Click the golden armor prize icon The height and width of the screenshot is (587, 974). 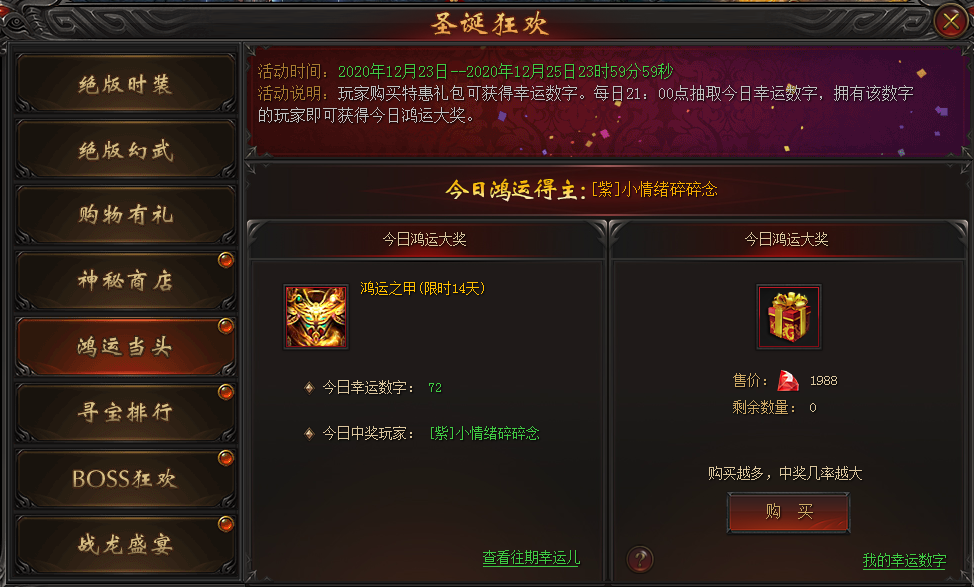coord(316,317)
